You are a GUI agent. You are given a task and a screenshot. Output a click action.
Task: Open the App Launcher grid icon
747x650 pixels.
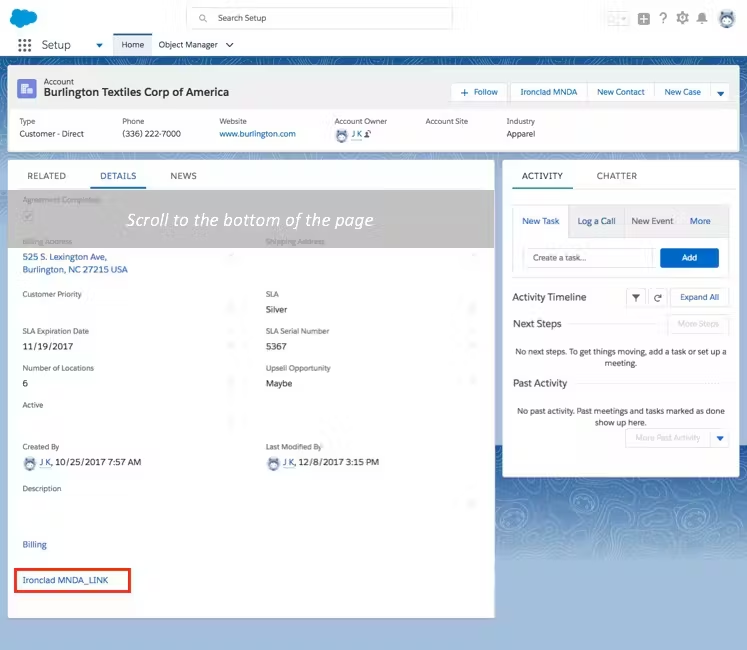(x=25, y=45)
